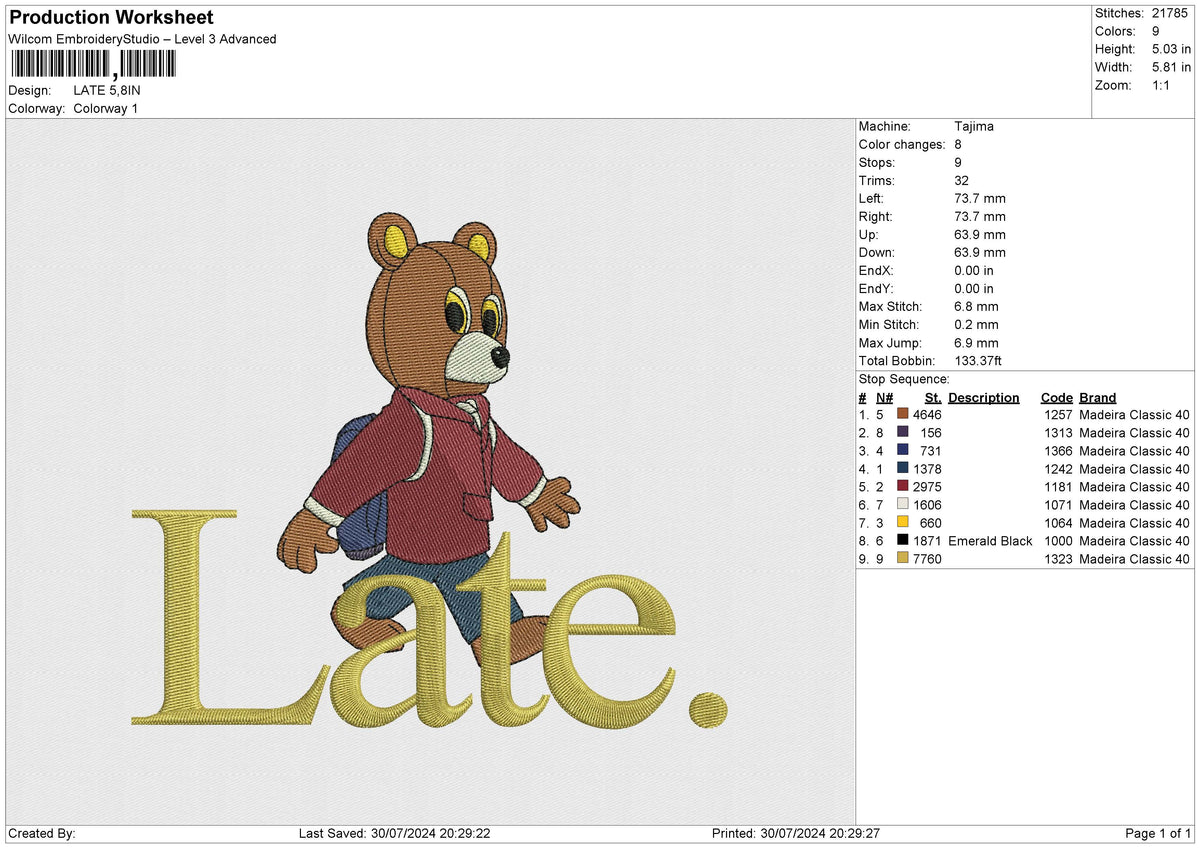The width and height of the screenshot is (1200, 848).
Task: Click the black swatch for stop 8
Action: click(x=903, y=540)
